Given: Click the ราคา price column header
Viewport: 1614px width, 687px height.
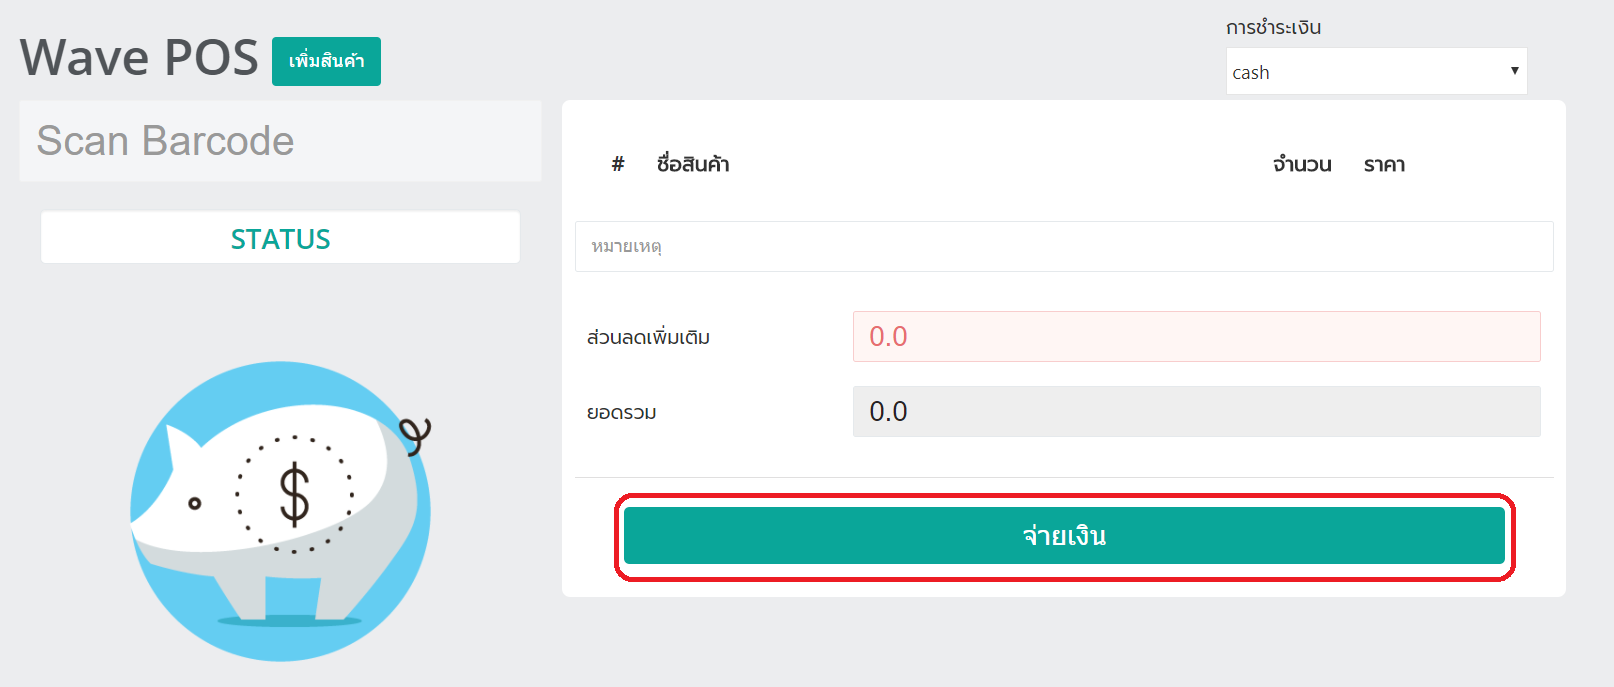Looking at the screenshot, I should point(1385,164).
